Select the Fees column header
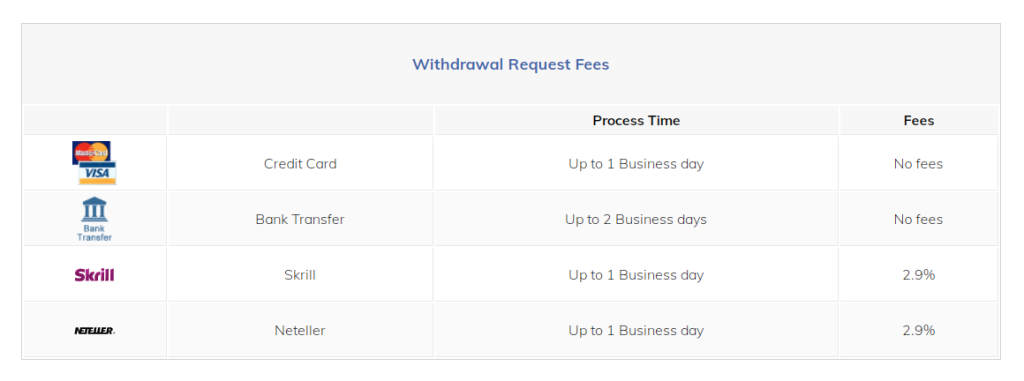1024x381 pixels. [x=918, y=120]
